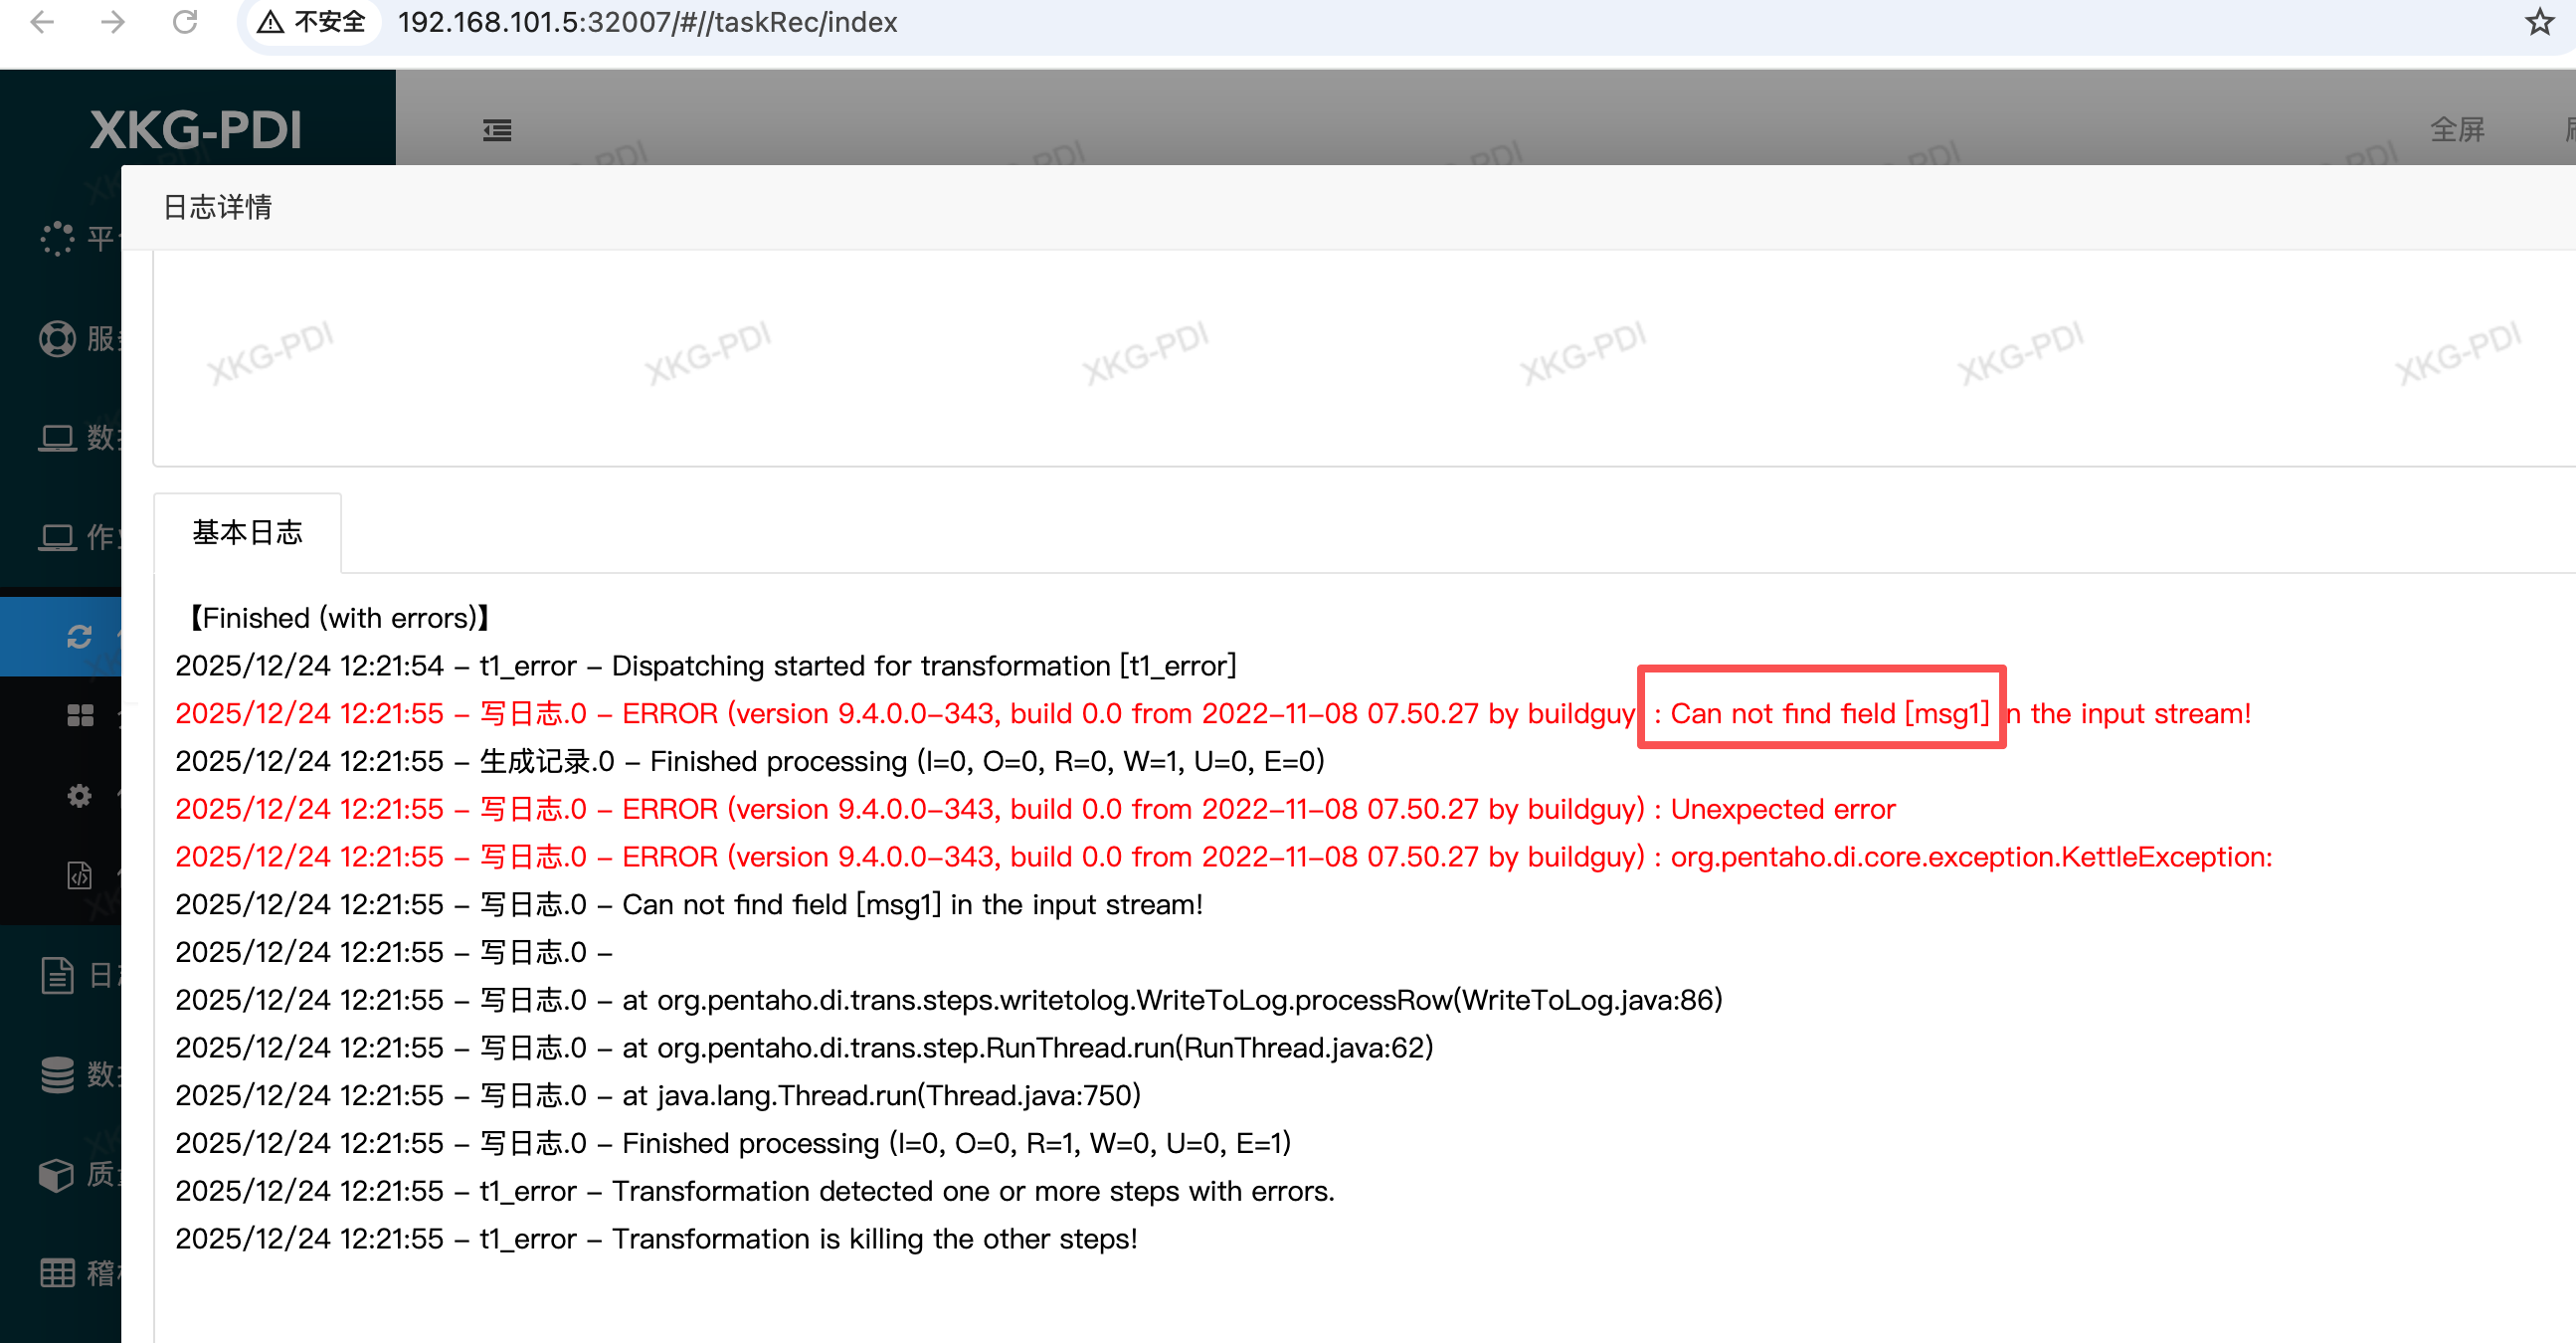Go back with the browser back arrow
This screenshot has width=2576, height=1343.
click(42, 22)
